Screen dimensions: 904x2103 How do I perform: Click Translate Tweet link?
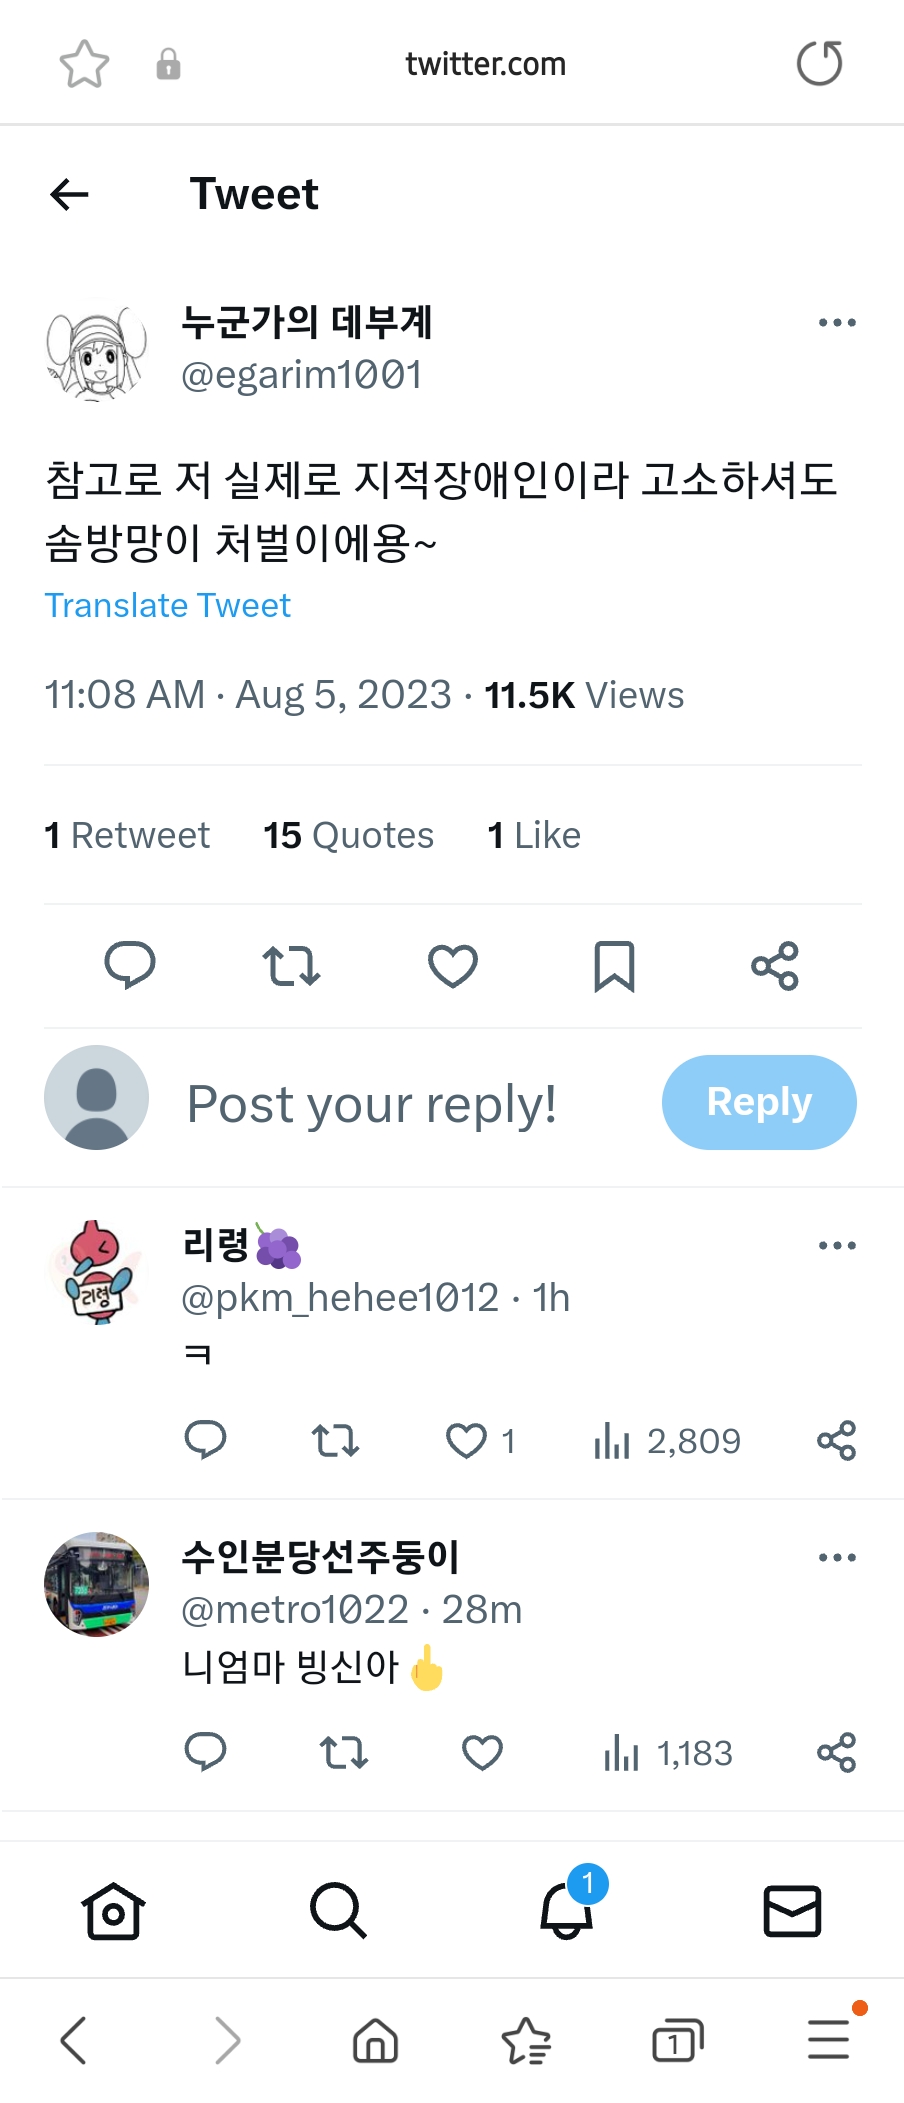[168, 606]
